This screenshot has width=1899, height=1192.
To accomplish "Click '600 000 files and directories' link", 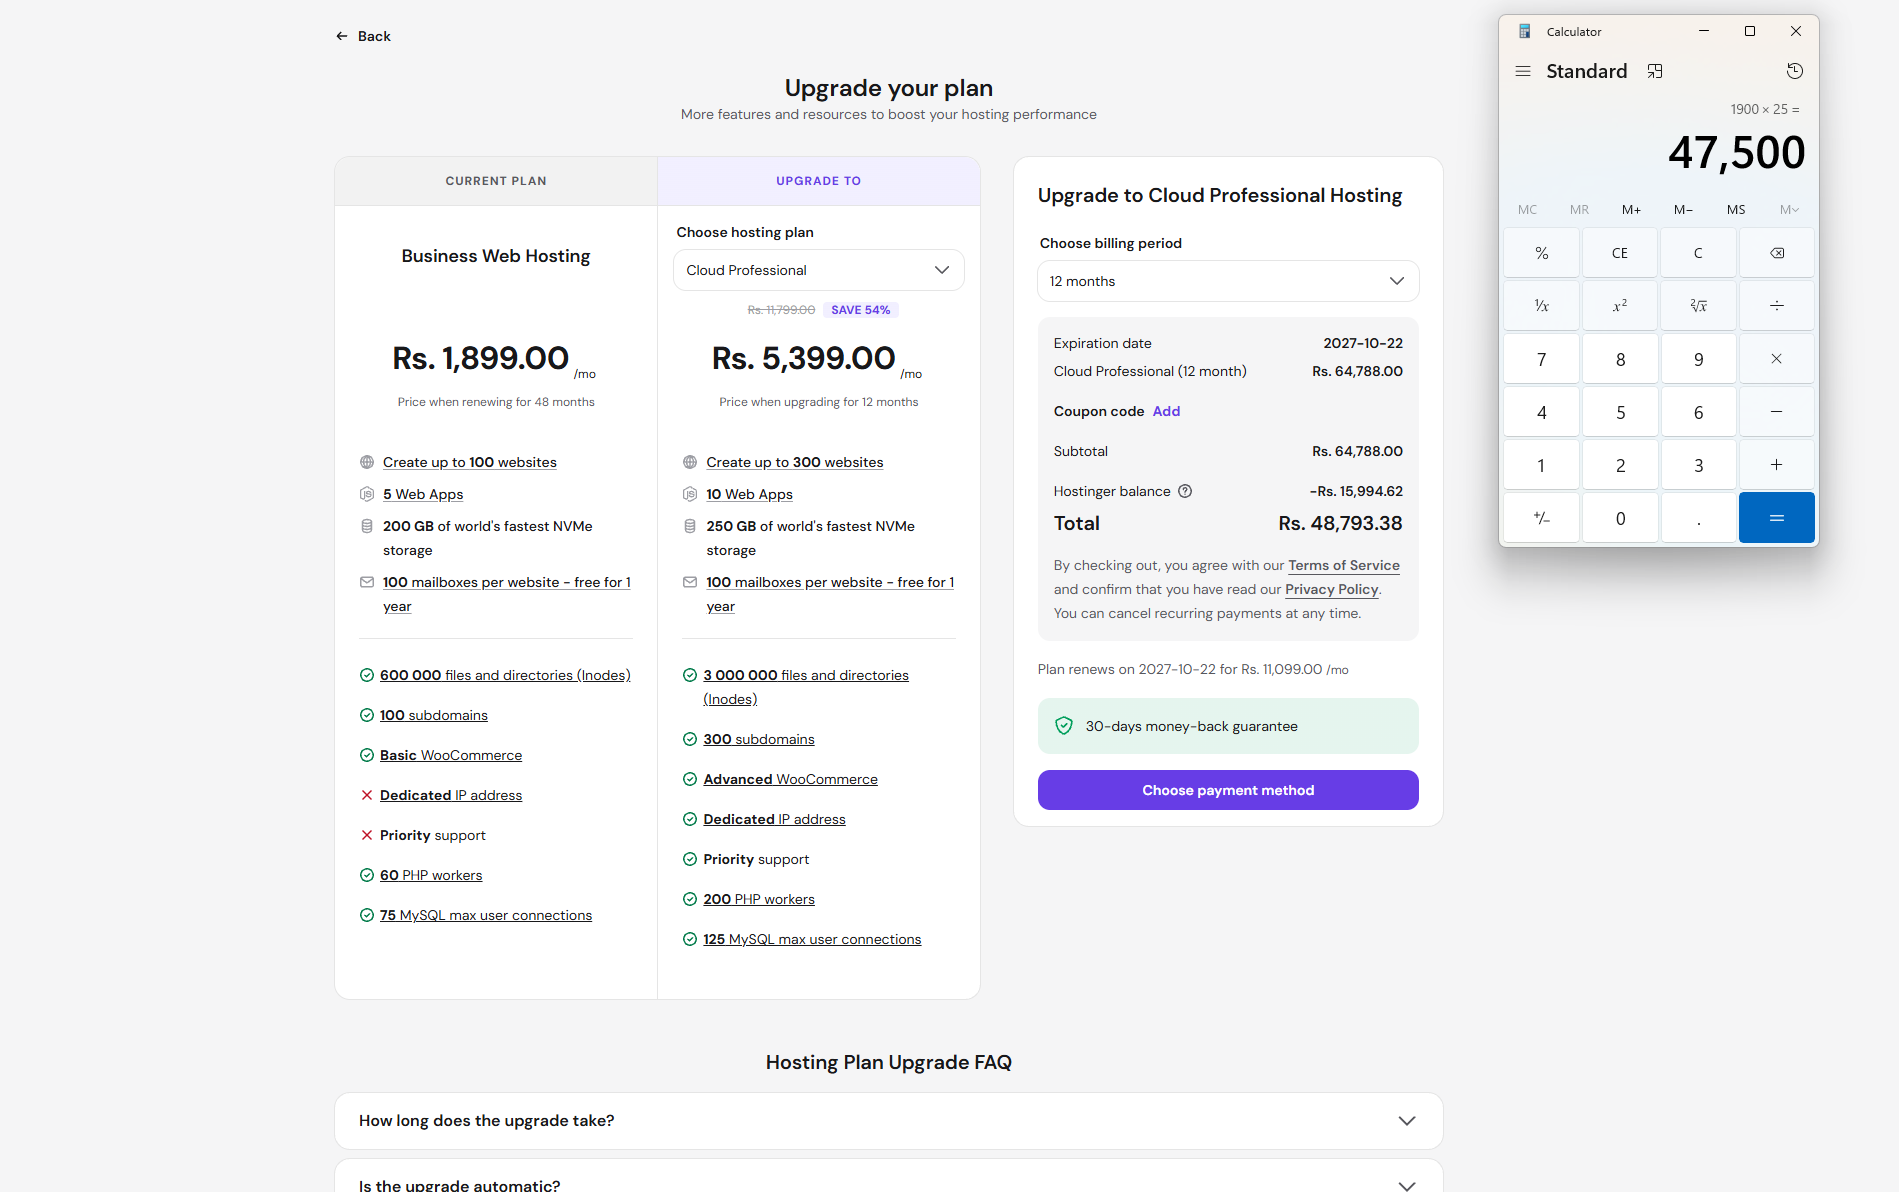I will pos(505,675).
